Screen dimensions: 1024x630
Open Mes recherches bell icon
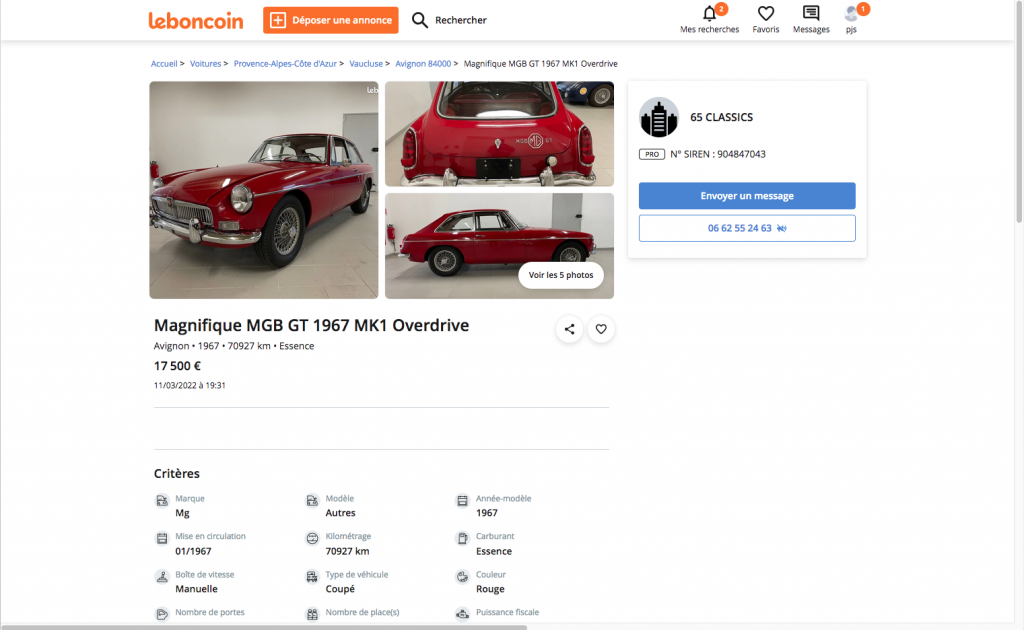pos(709,13)
